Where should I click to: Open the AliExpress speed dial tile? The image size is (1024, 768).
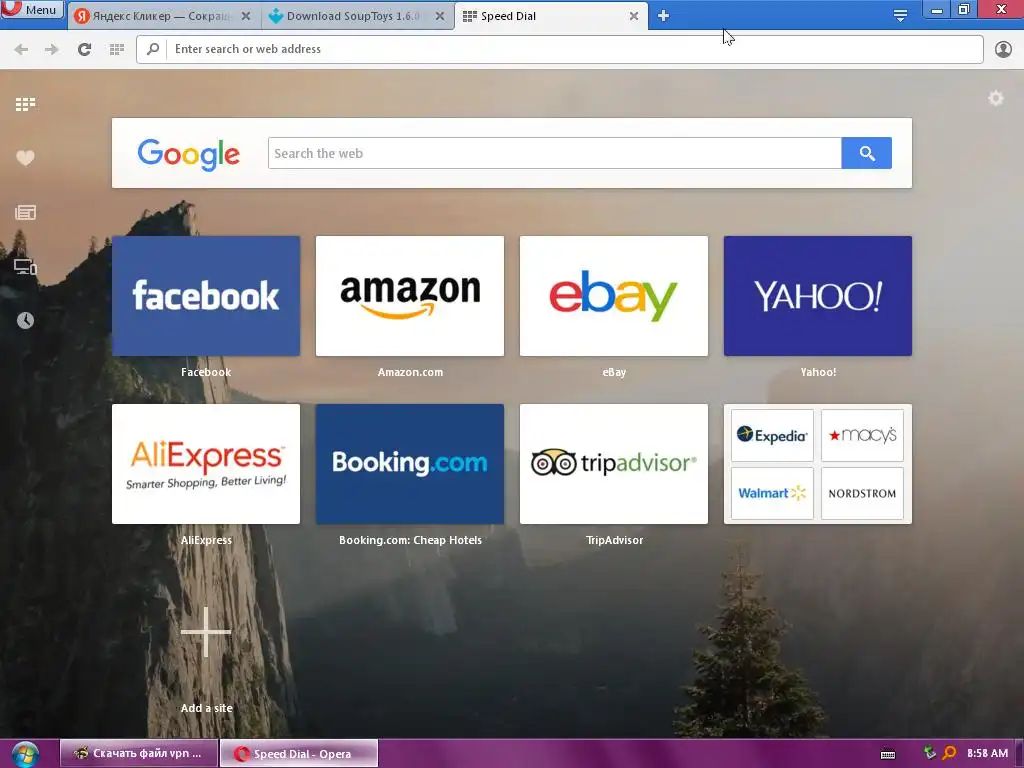point(206,464)
